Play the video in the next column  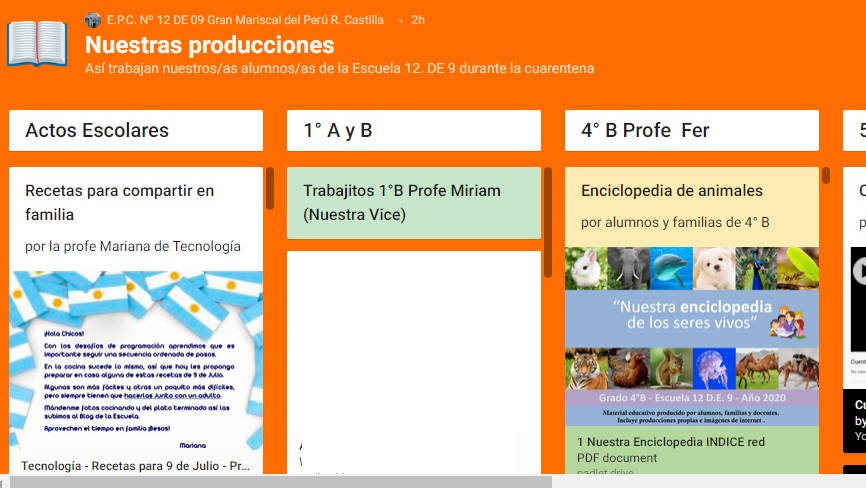859,271
